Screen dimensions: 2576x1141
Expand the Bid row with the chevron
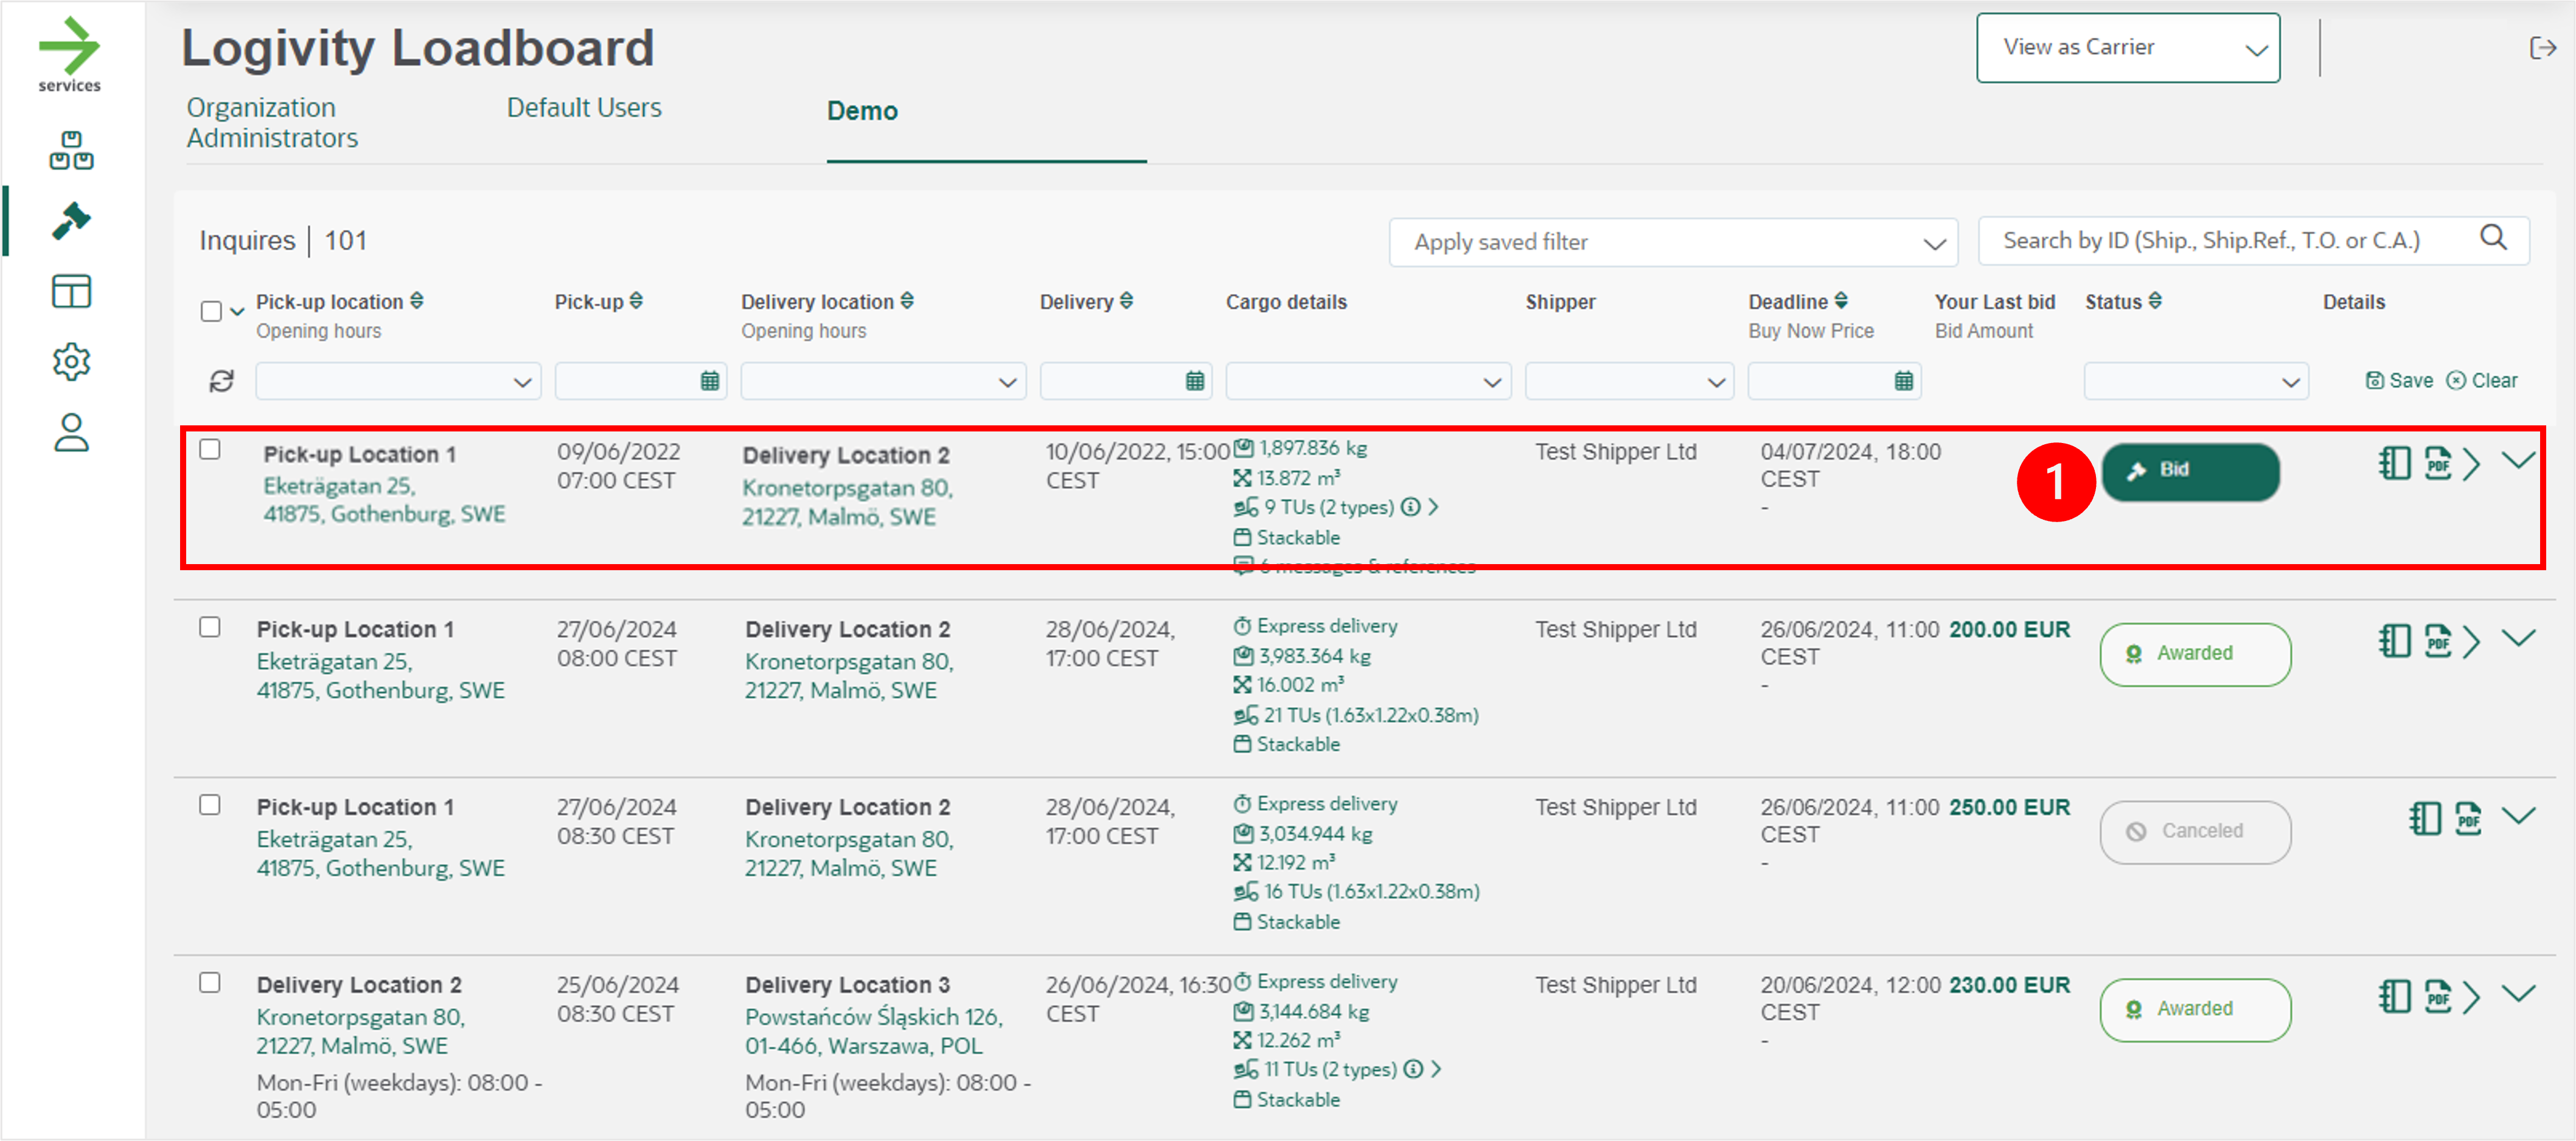(2518, 460)
